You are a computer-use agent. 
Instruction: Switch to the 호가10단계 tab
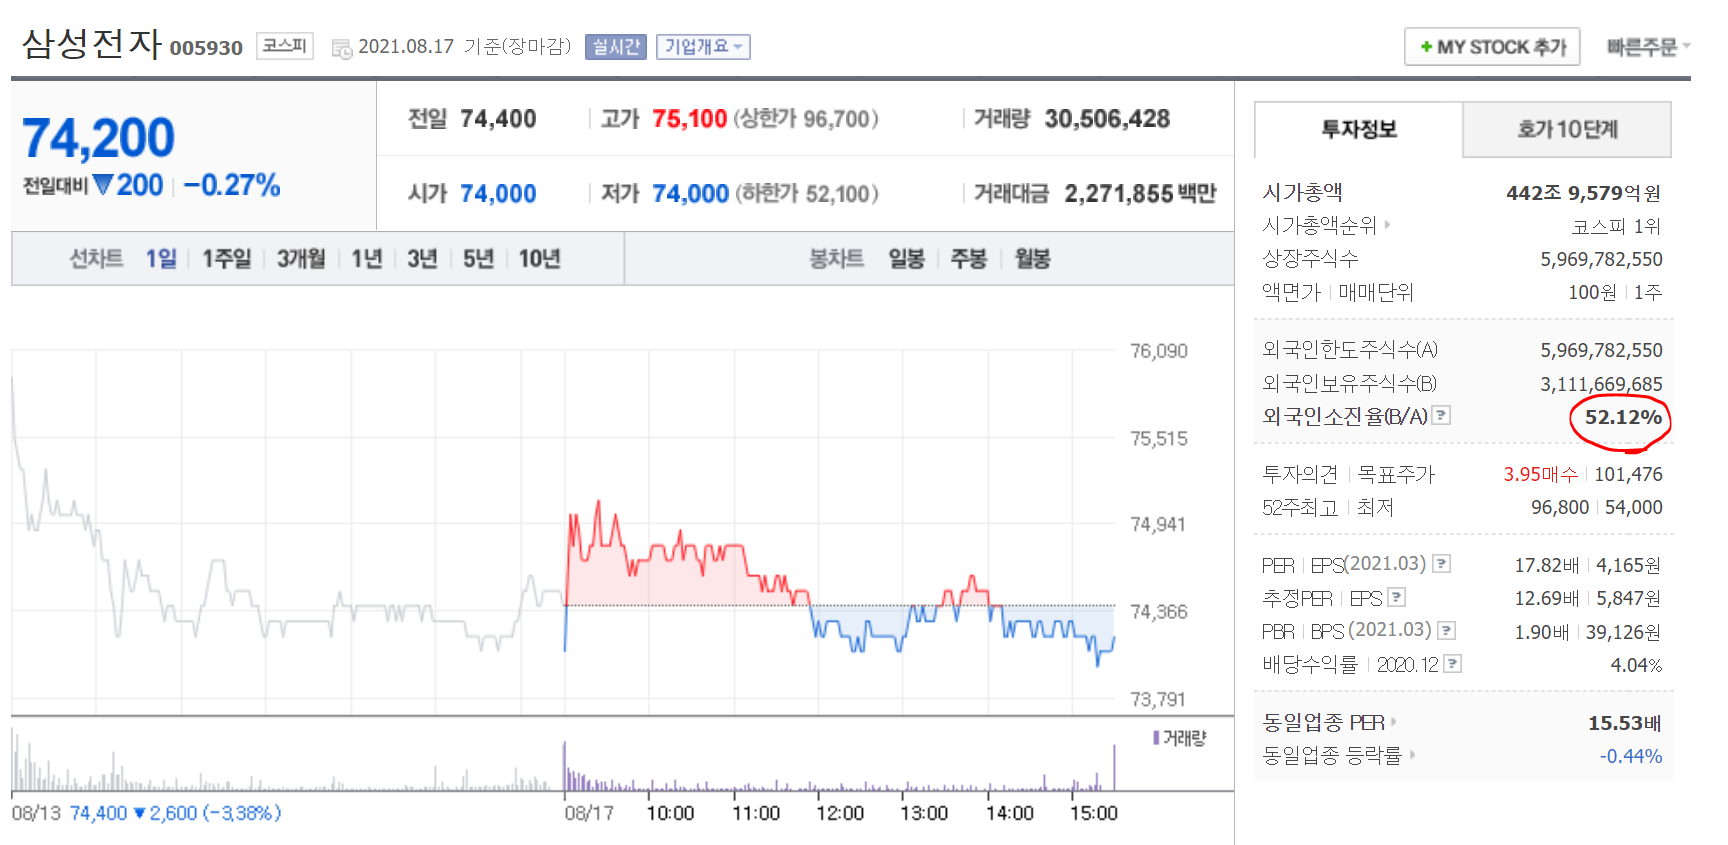pos(1567,129)
